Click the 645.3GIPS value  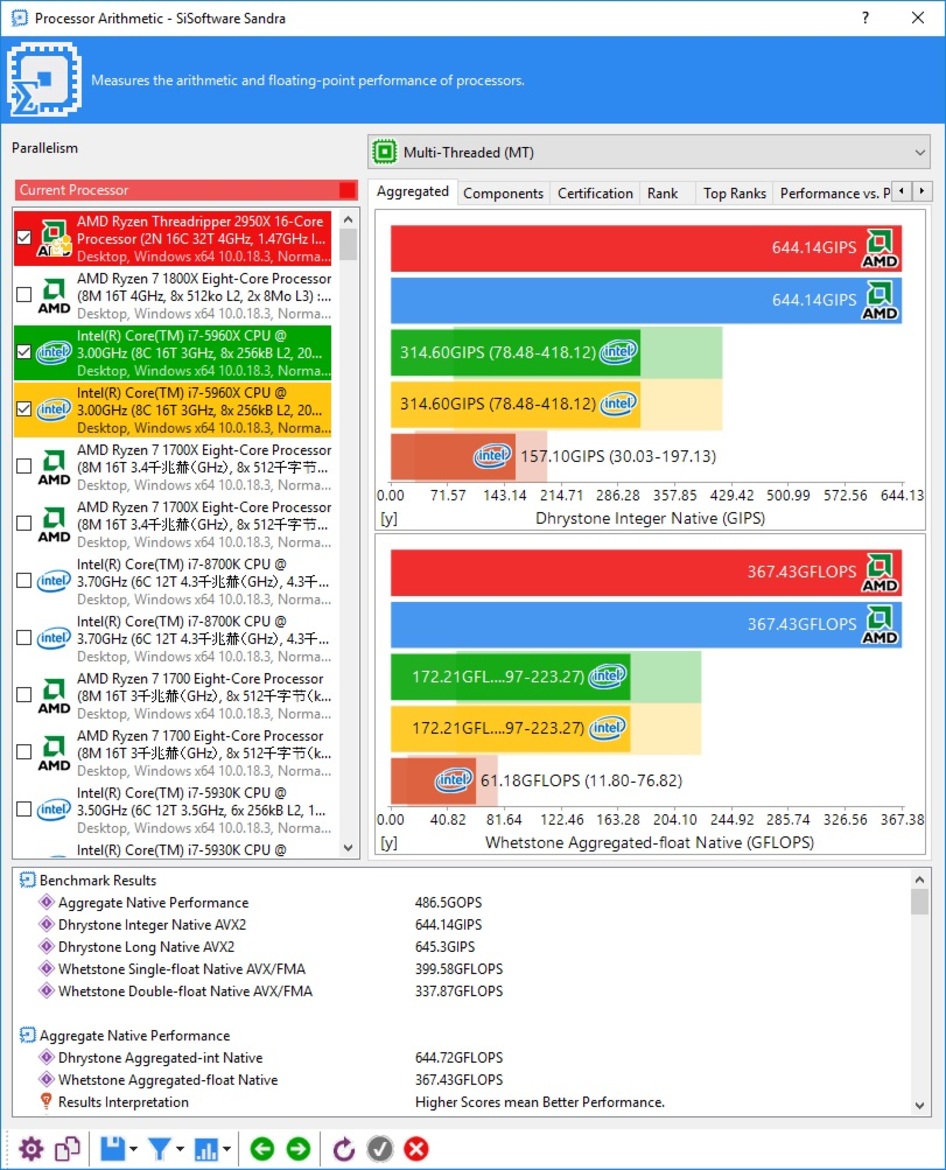pyautogui.click(x=445, y=947)
